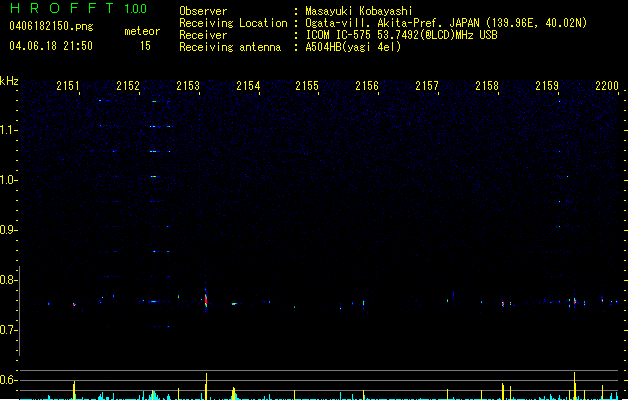
Task: Click the 2156 time axis marker
Action: tap(367, 86)
